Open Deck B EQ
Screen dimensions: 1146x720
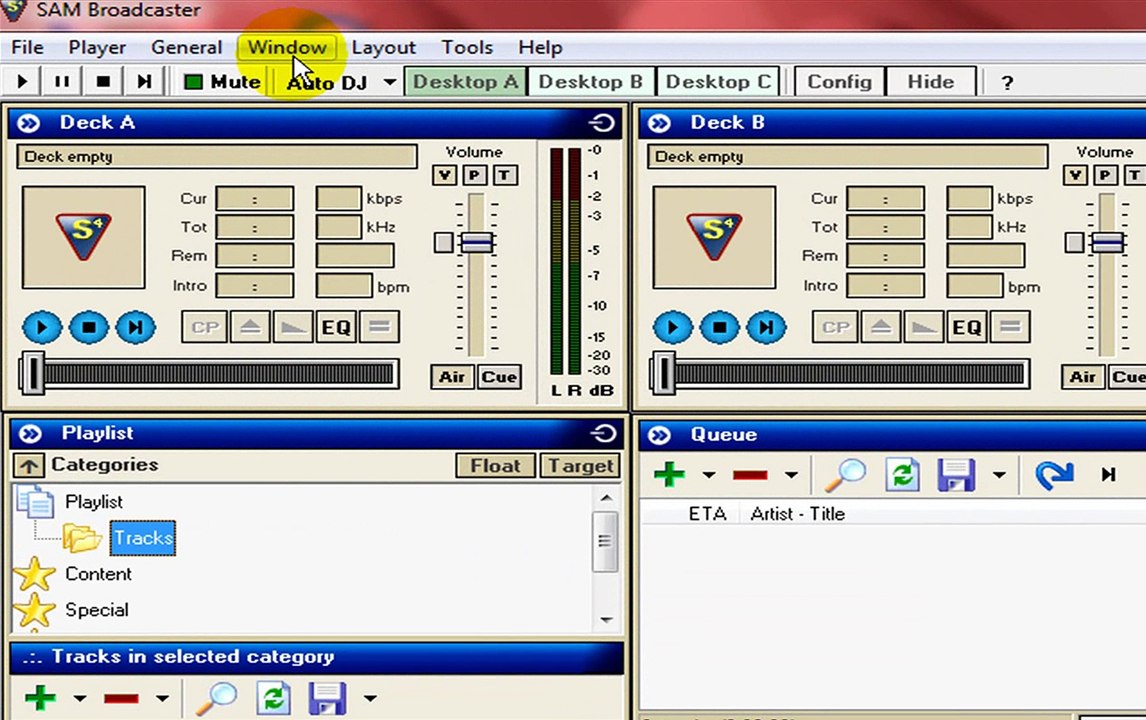(967, 327)
